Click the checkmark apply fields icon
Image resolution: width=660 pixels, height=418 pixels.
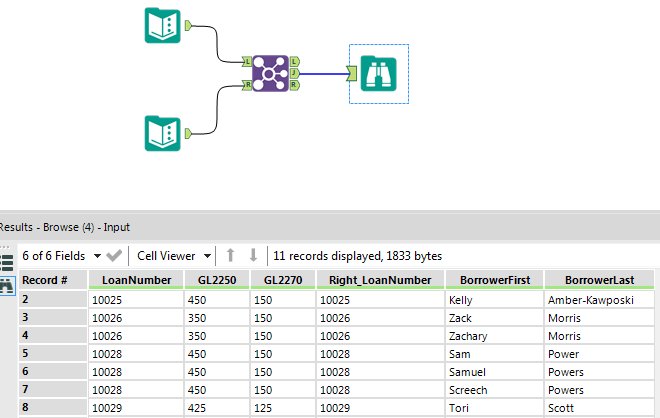point(114,256)
